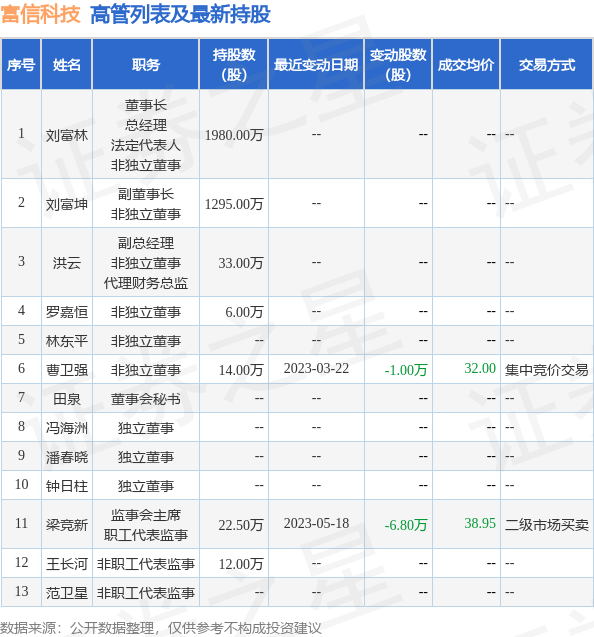594x637 pixels.
Task: Click the 姓名 column header
Action: (x=67, y=65)
